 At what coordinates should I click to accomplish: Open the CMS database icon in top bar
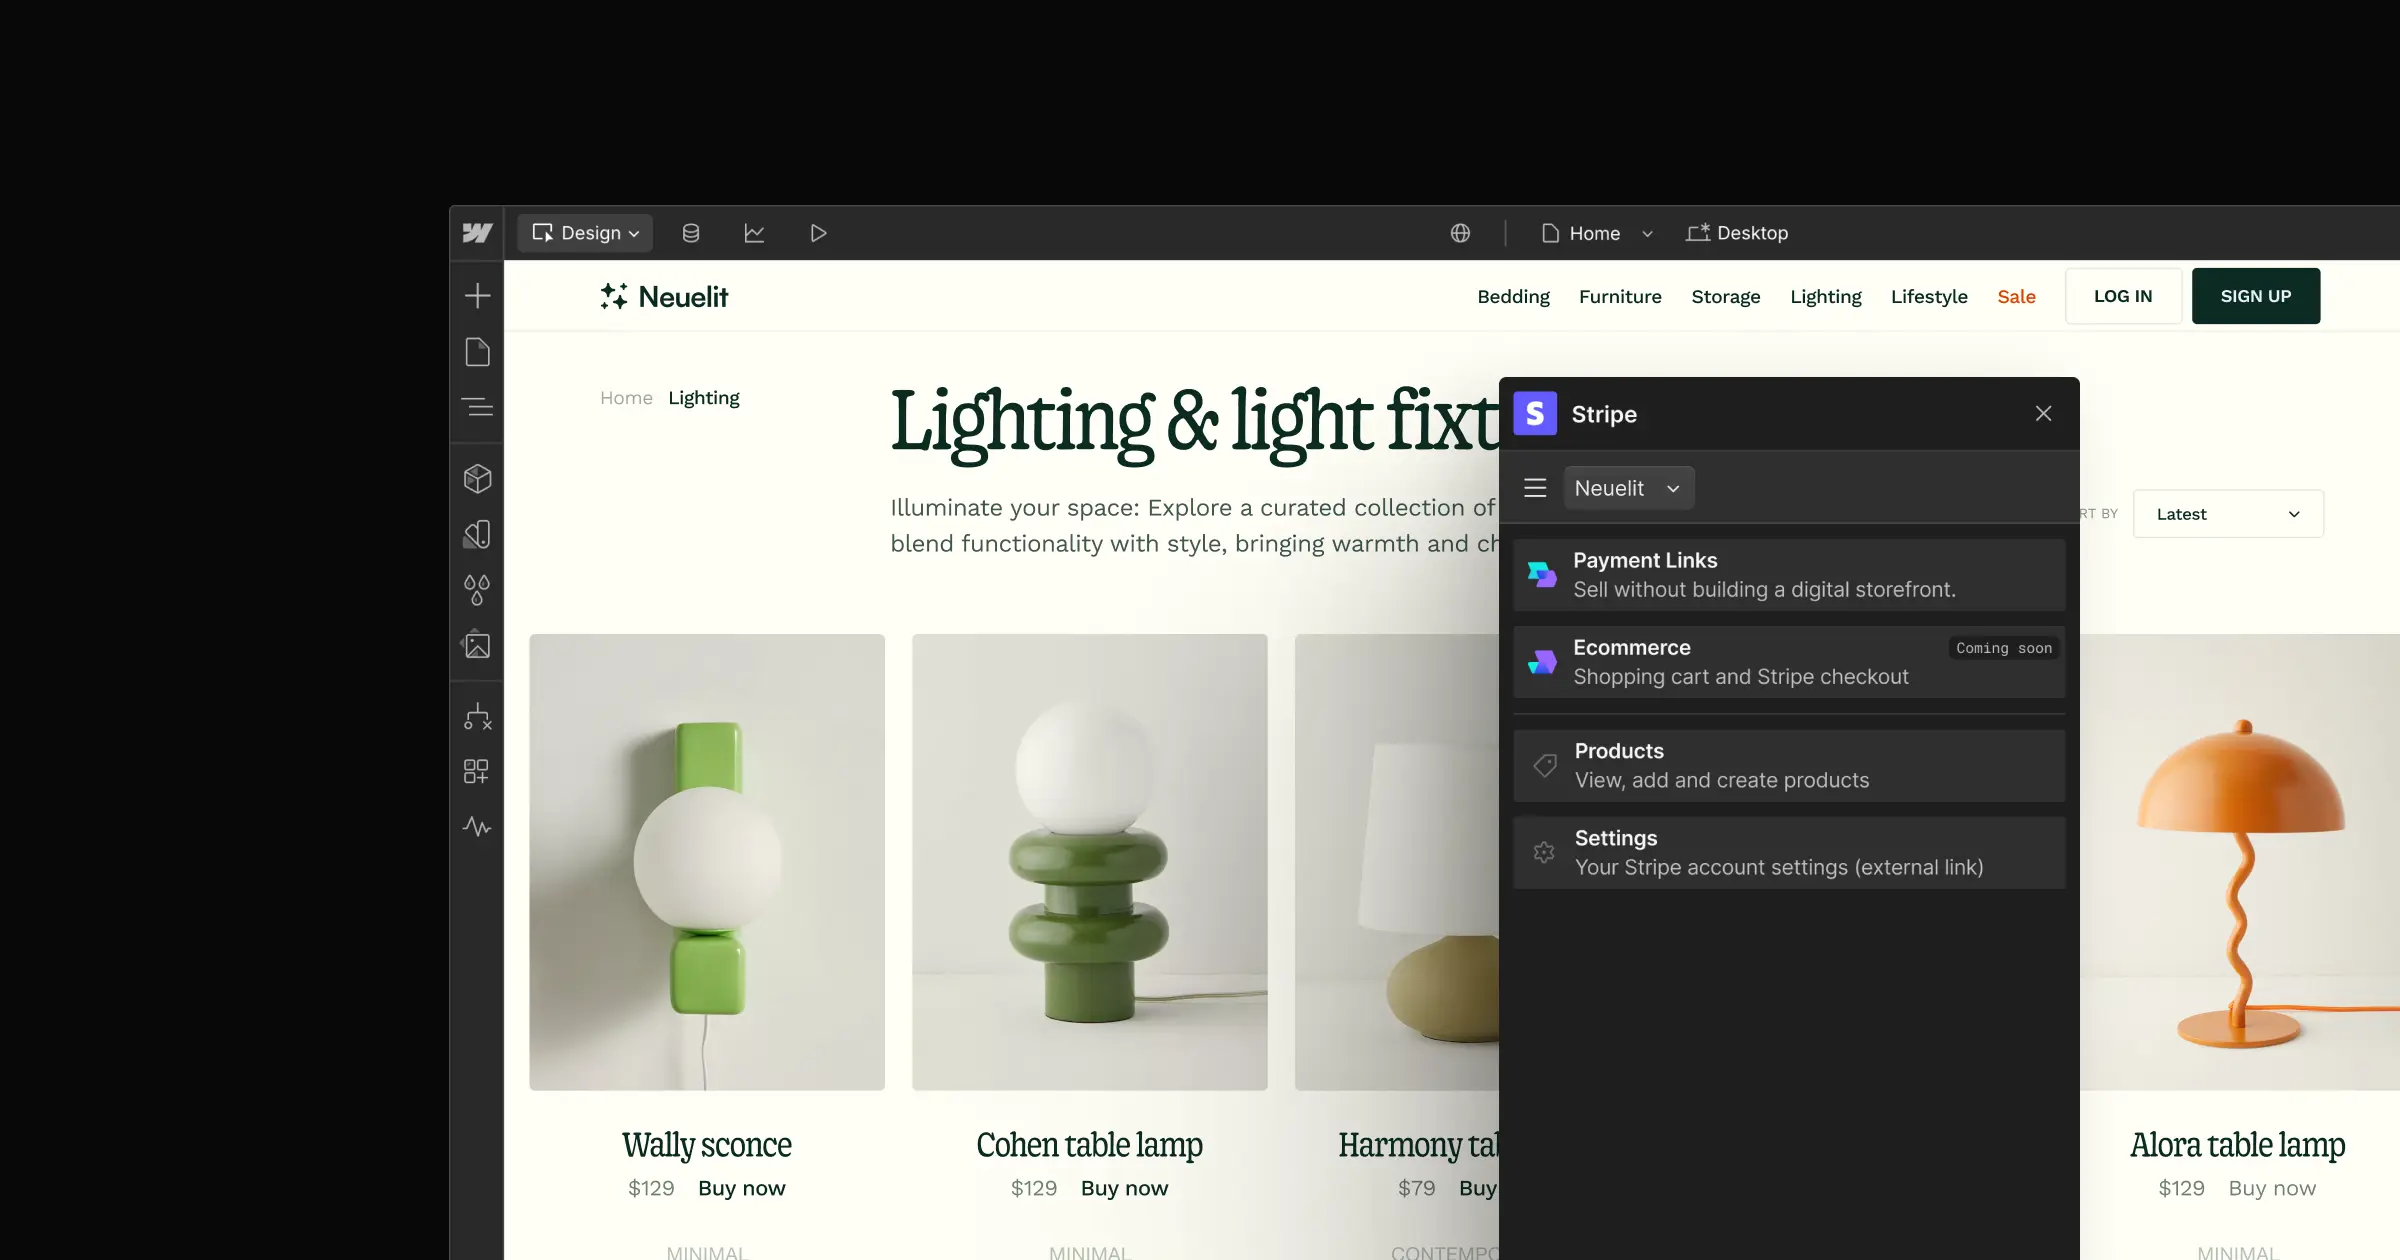click(x=690, y=233)
